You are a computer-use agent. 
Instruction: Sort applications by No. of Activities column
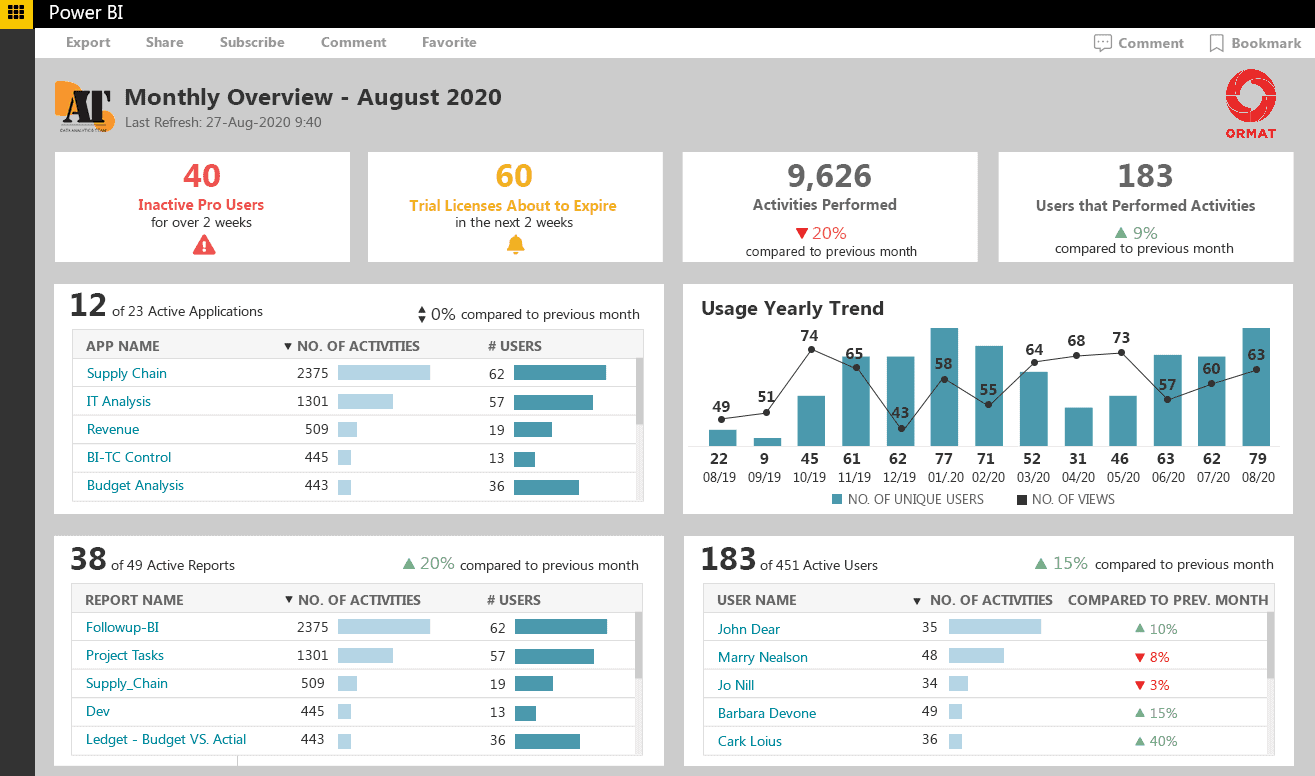coord(357,346)
